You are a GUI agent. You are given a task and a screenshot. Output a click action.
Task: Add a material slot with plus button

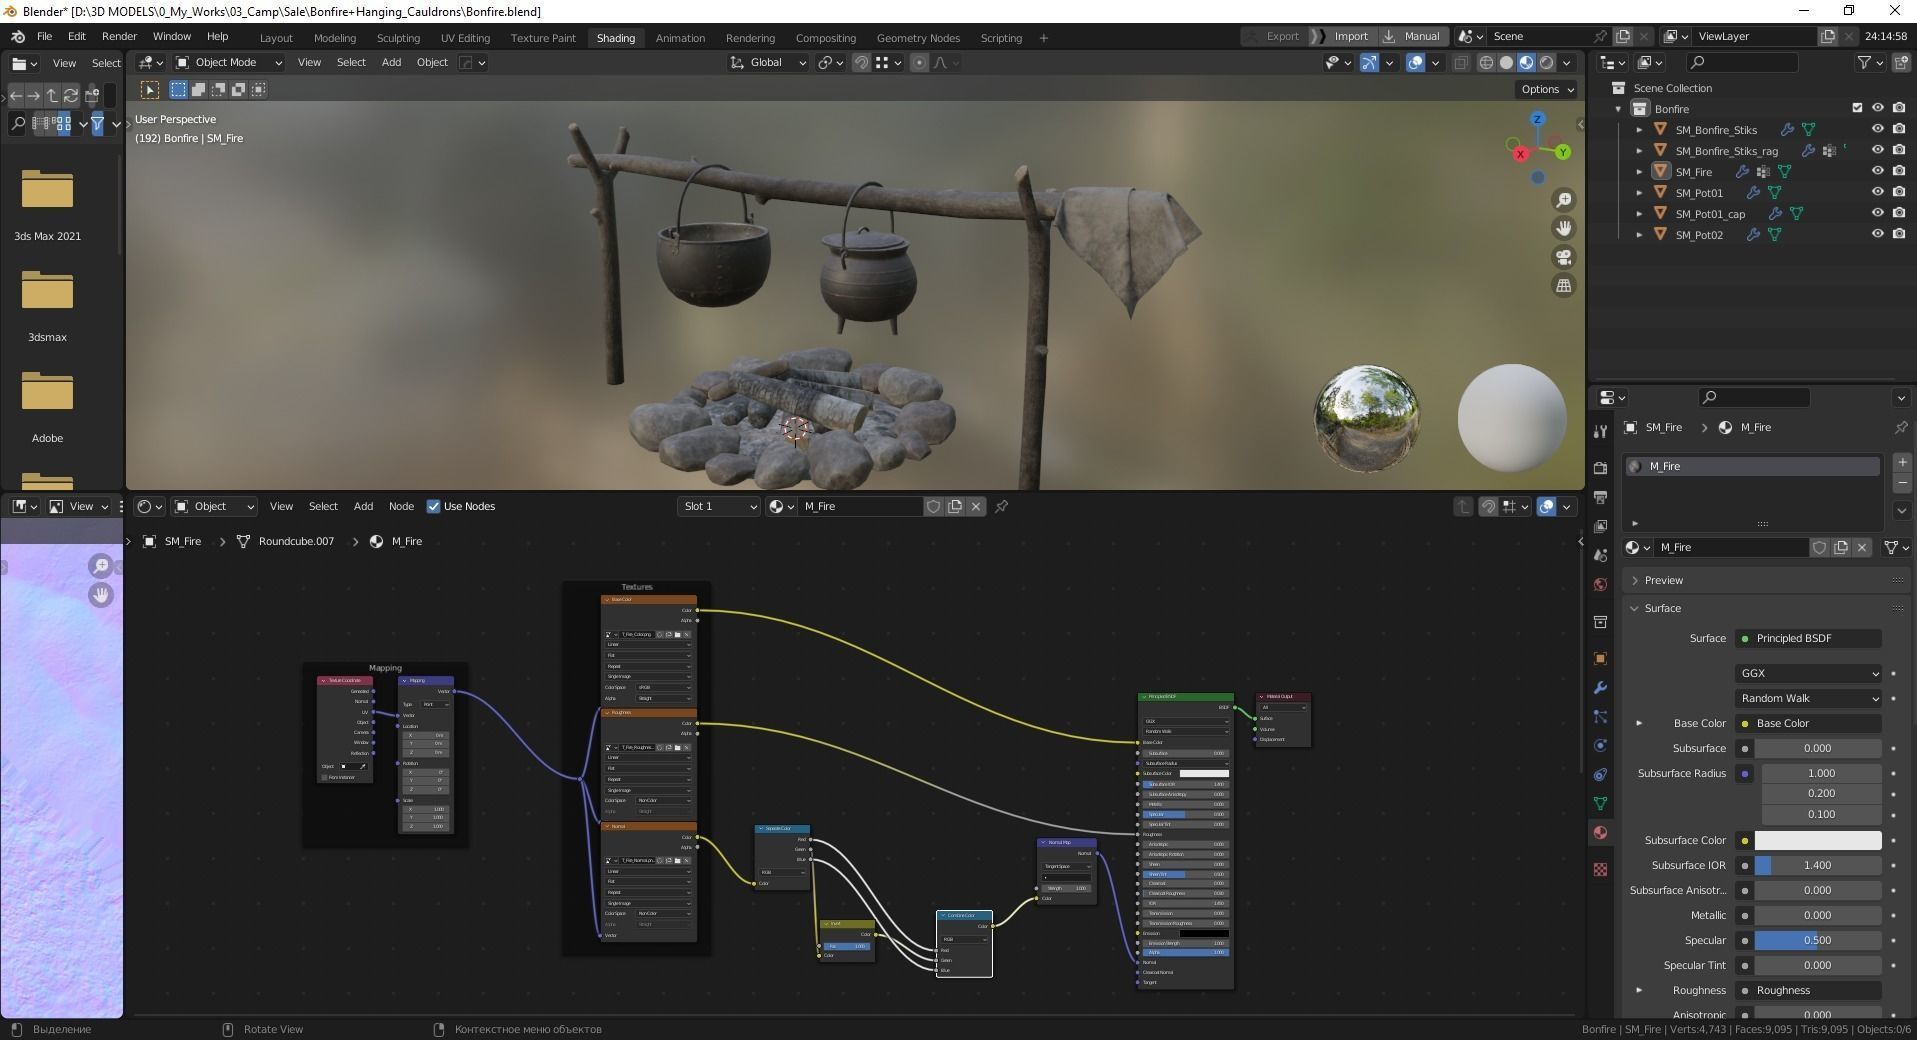coord(1901,464)
